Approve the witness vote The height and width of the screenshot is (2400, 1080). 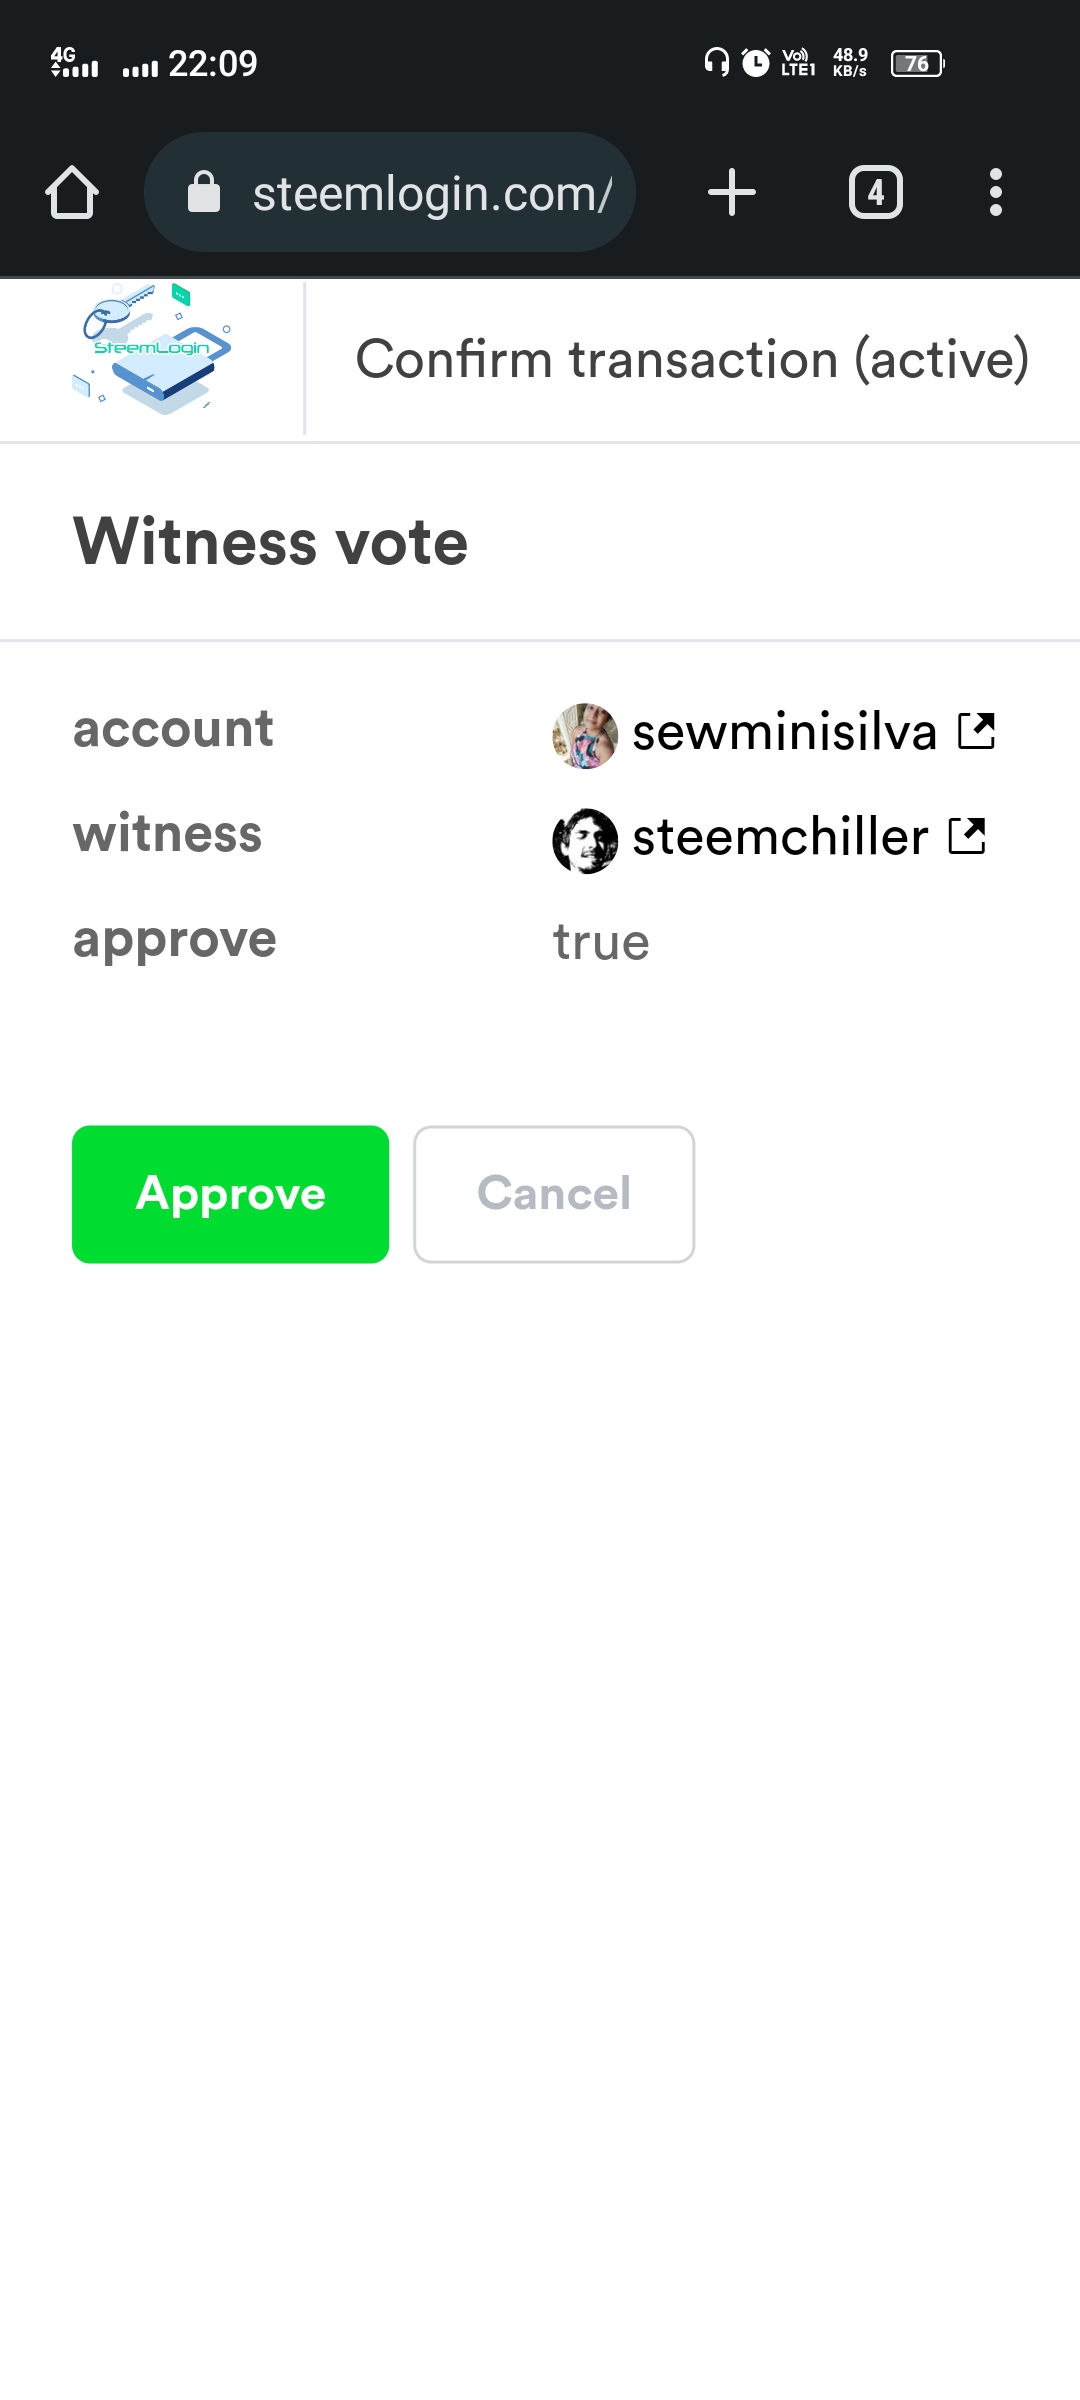pos(231,1194)
